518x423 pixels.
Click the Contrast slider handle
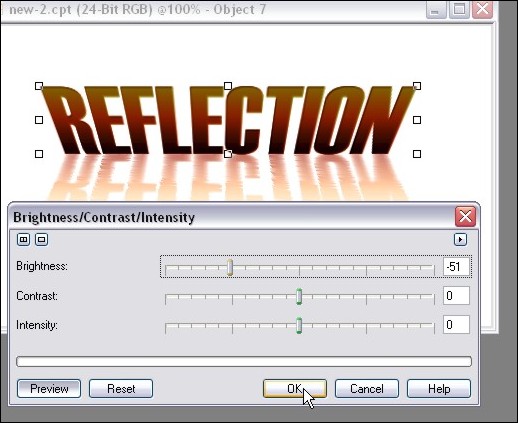[299, 296]
